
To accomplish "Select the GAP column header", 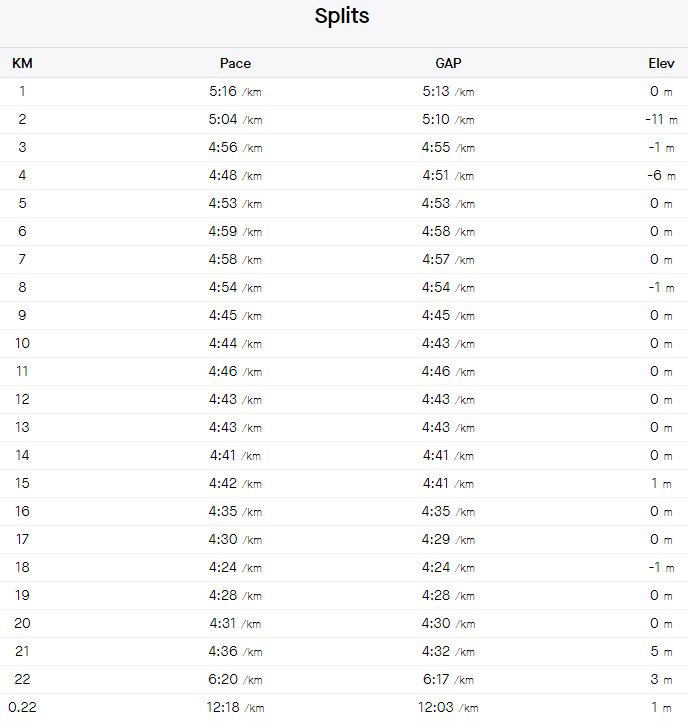I will coord(448,63).
